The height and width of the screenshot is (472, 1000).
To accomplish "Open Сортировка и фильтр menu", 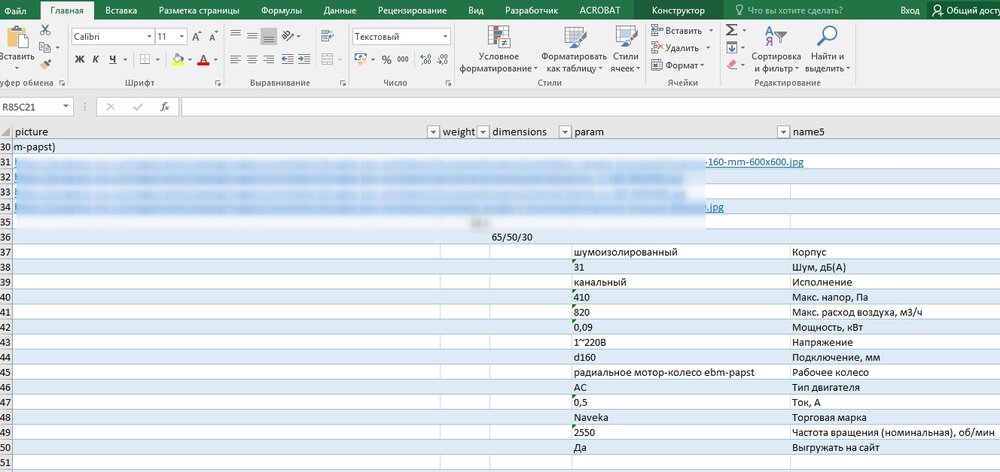I will pyautogui.click(x=776, y=49).
